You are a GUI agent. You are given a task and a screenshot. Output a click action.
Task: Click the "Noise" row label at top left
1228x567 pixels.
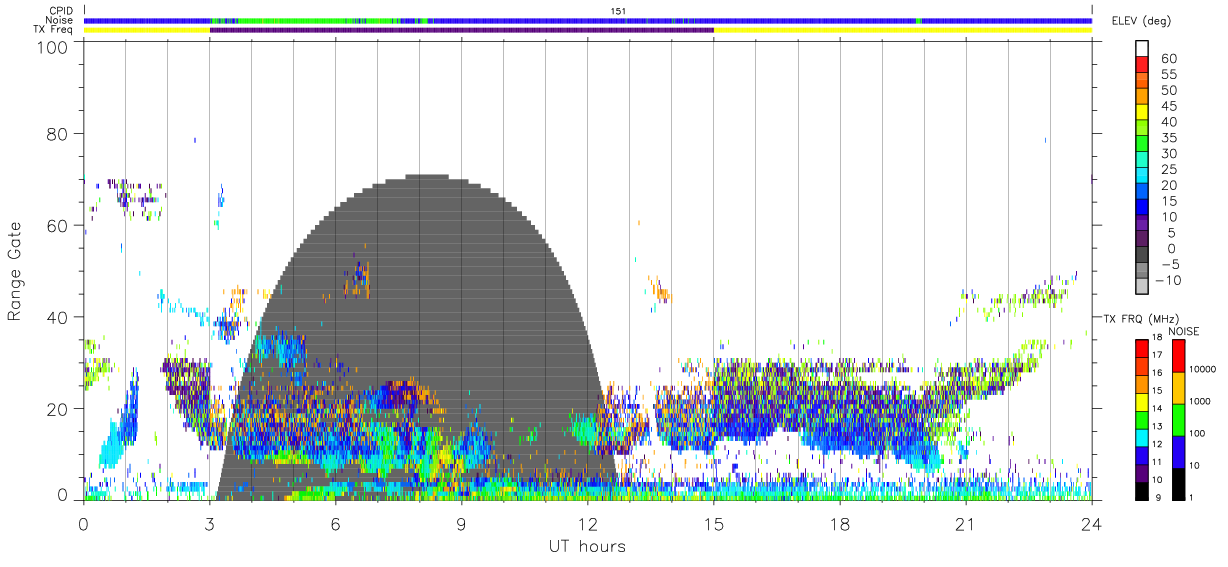58,20
